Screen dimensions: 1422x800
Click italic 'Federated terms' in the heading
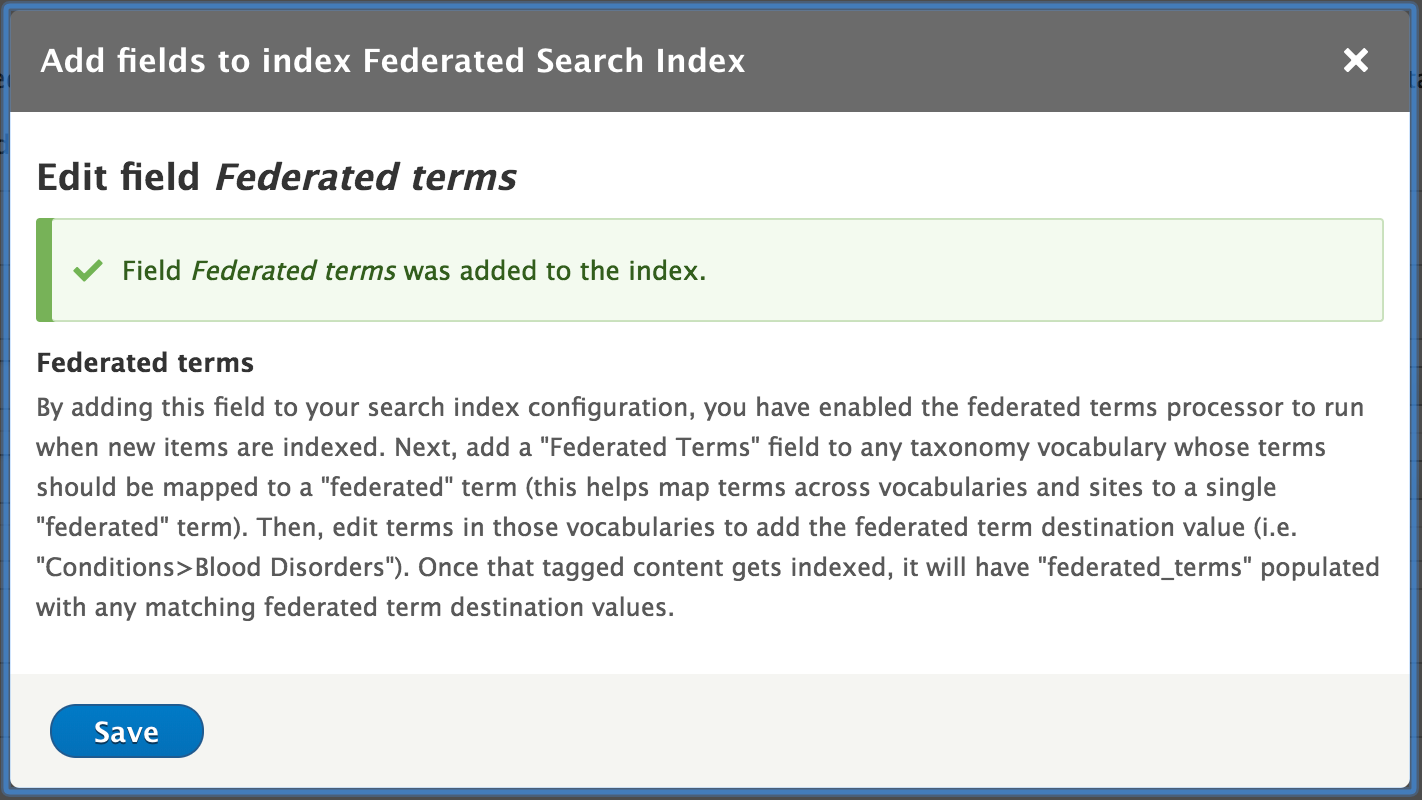pos(366,177)
